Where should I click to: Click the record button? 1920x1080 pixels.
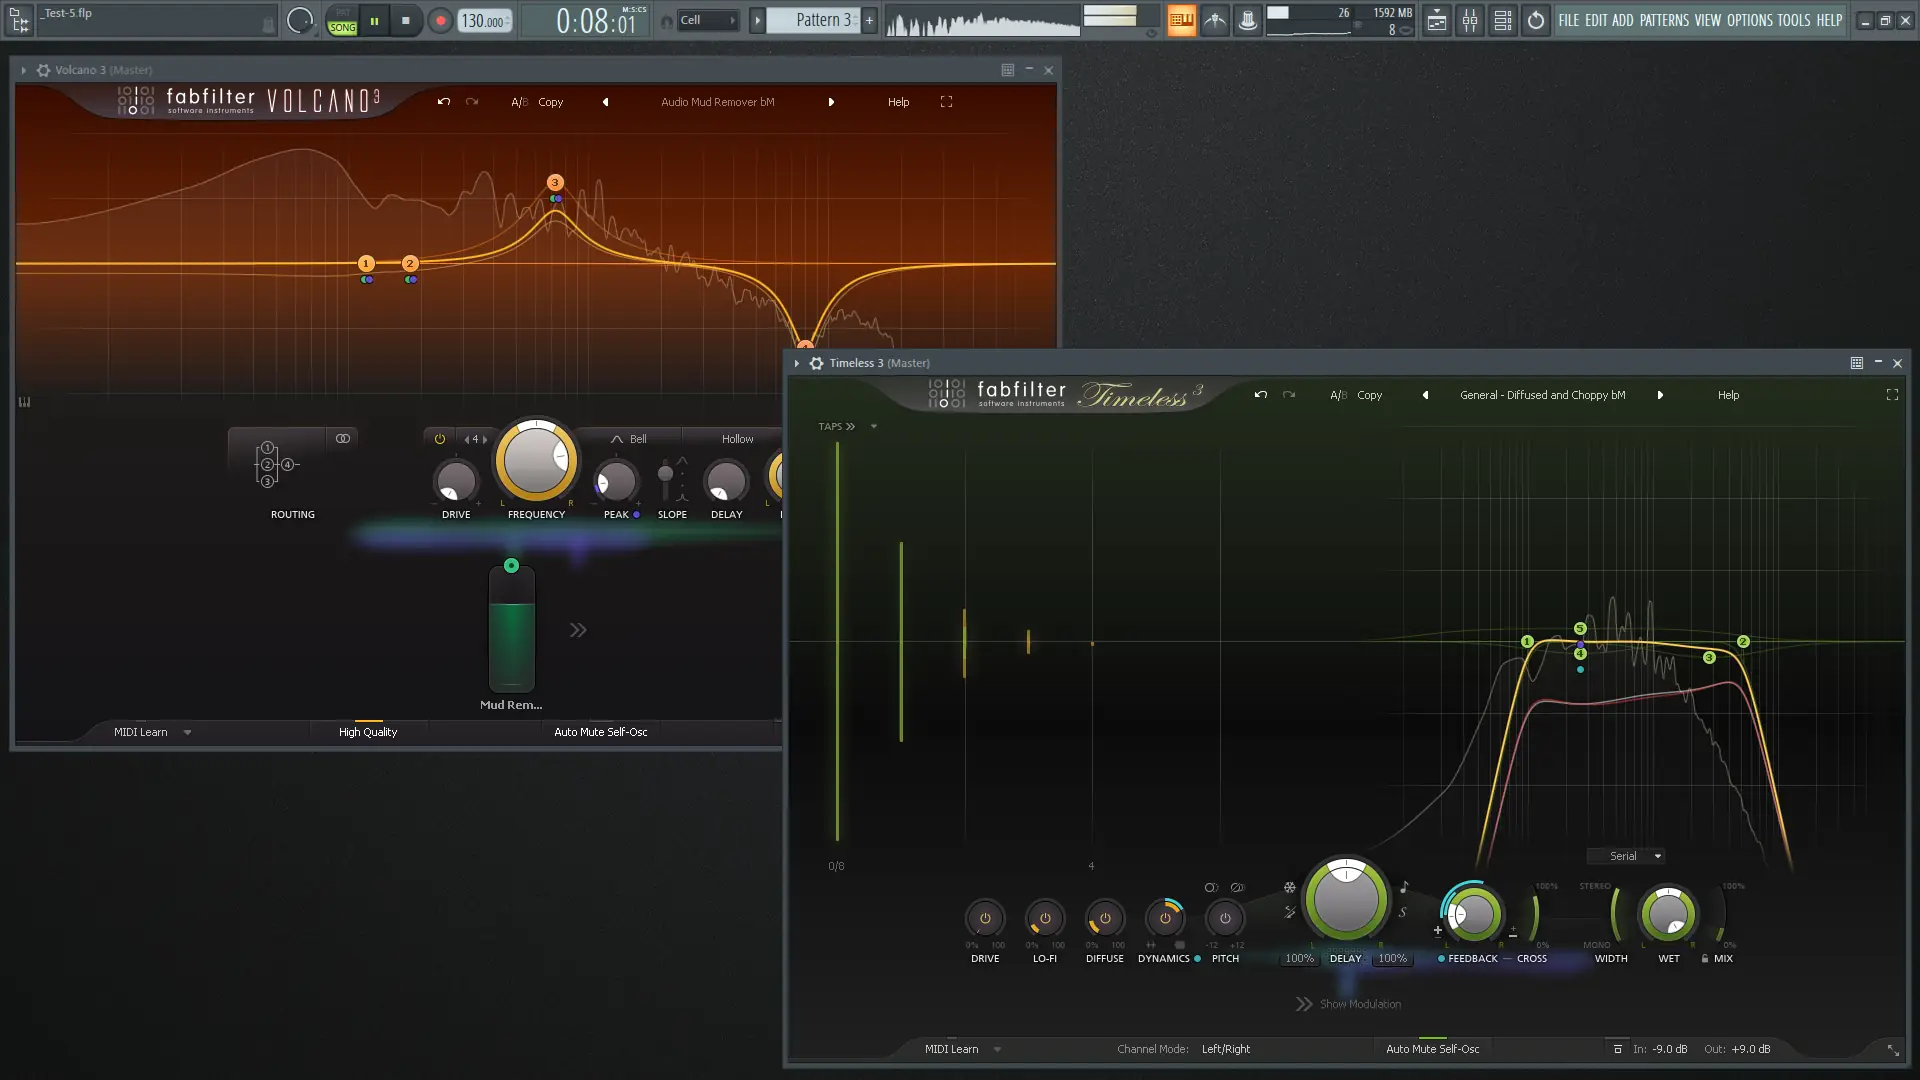click(x=440, y=20)
